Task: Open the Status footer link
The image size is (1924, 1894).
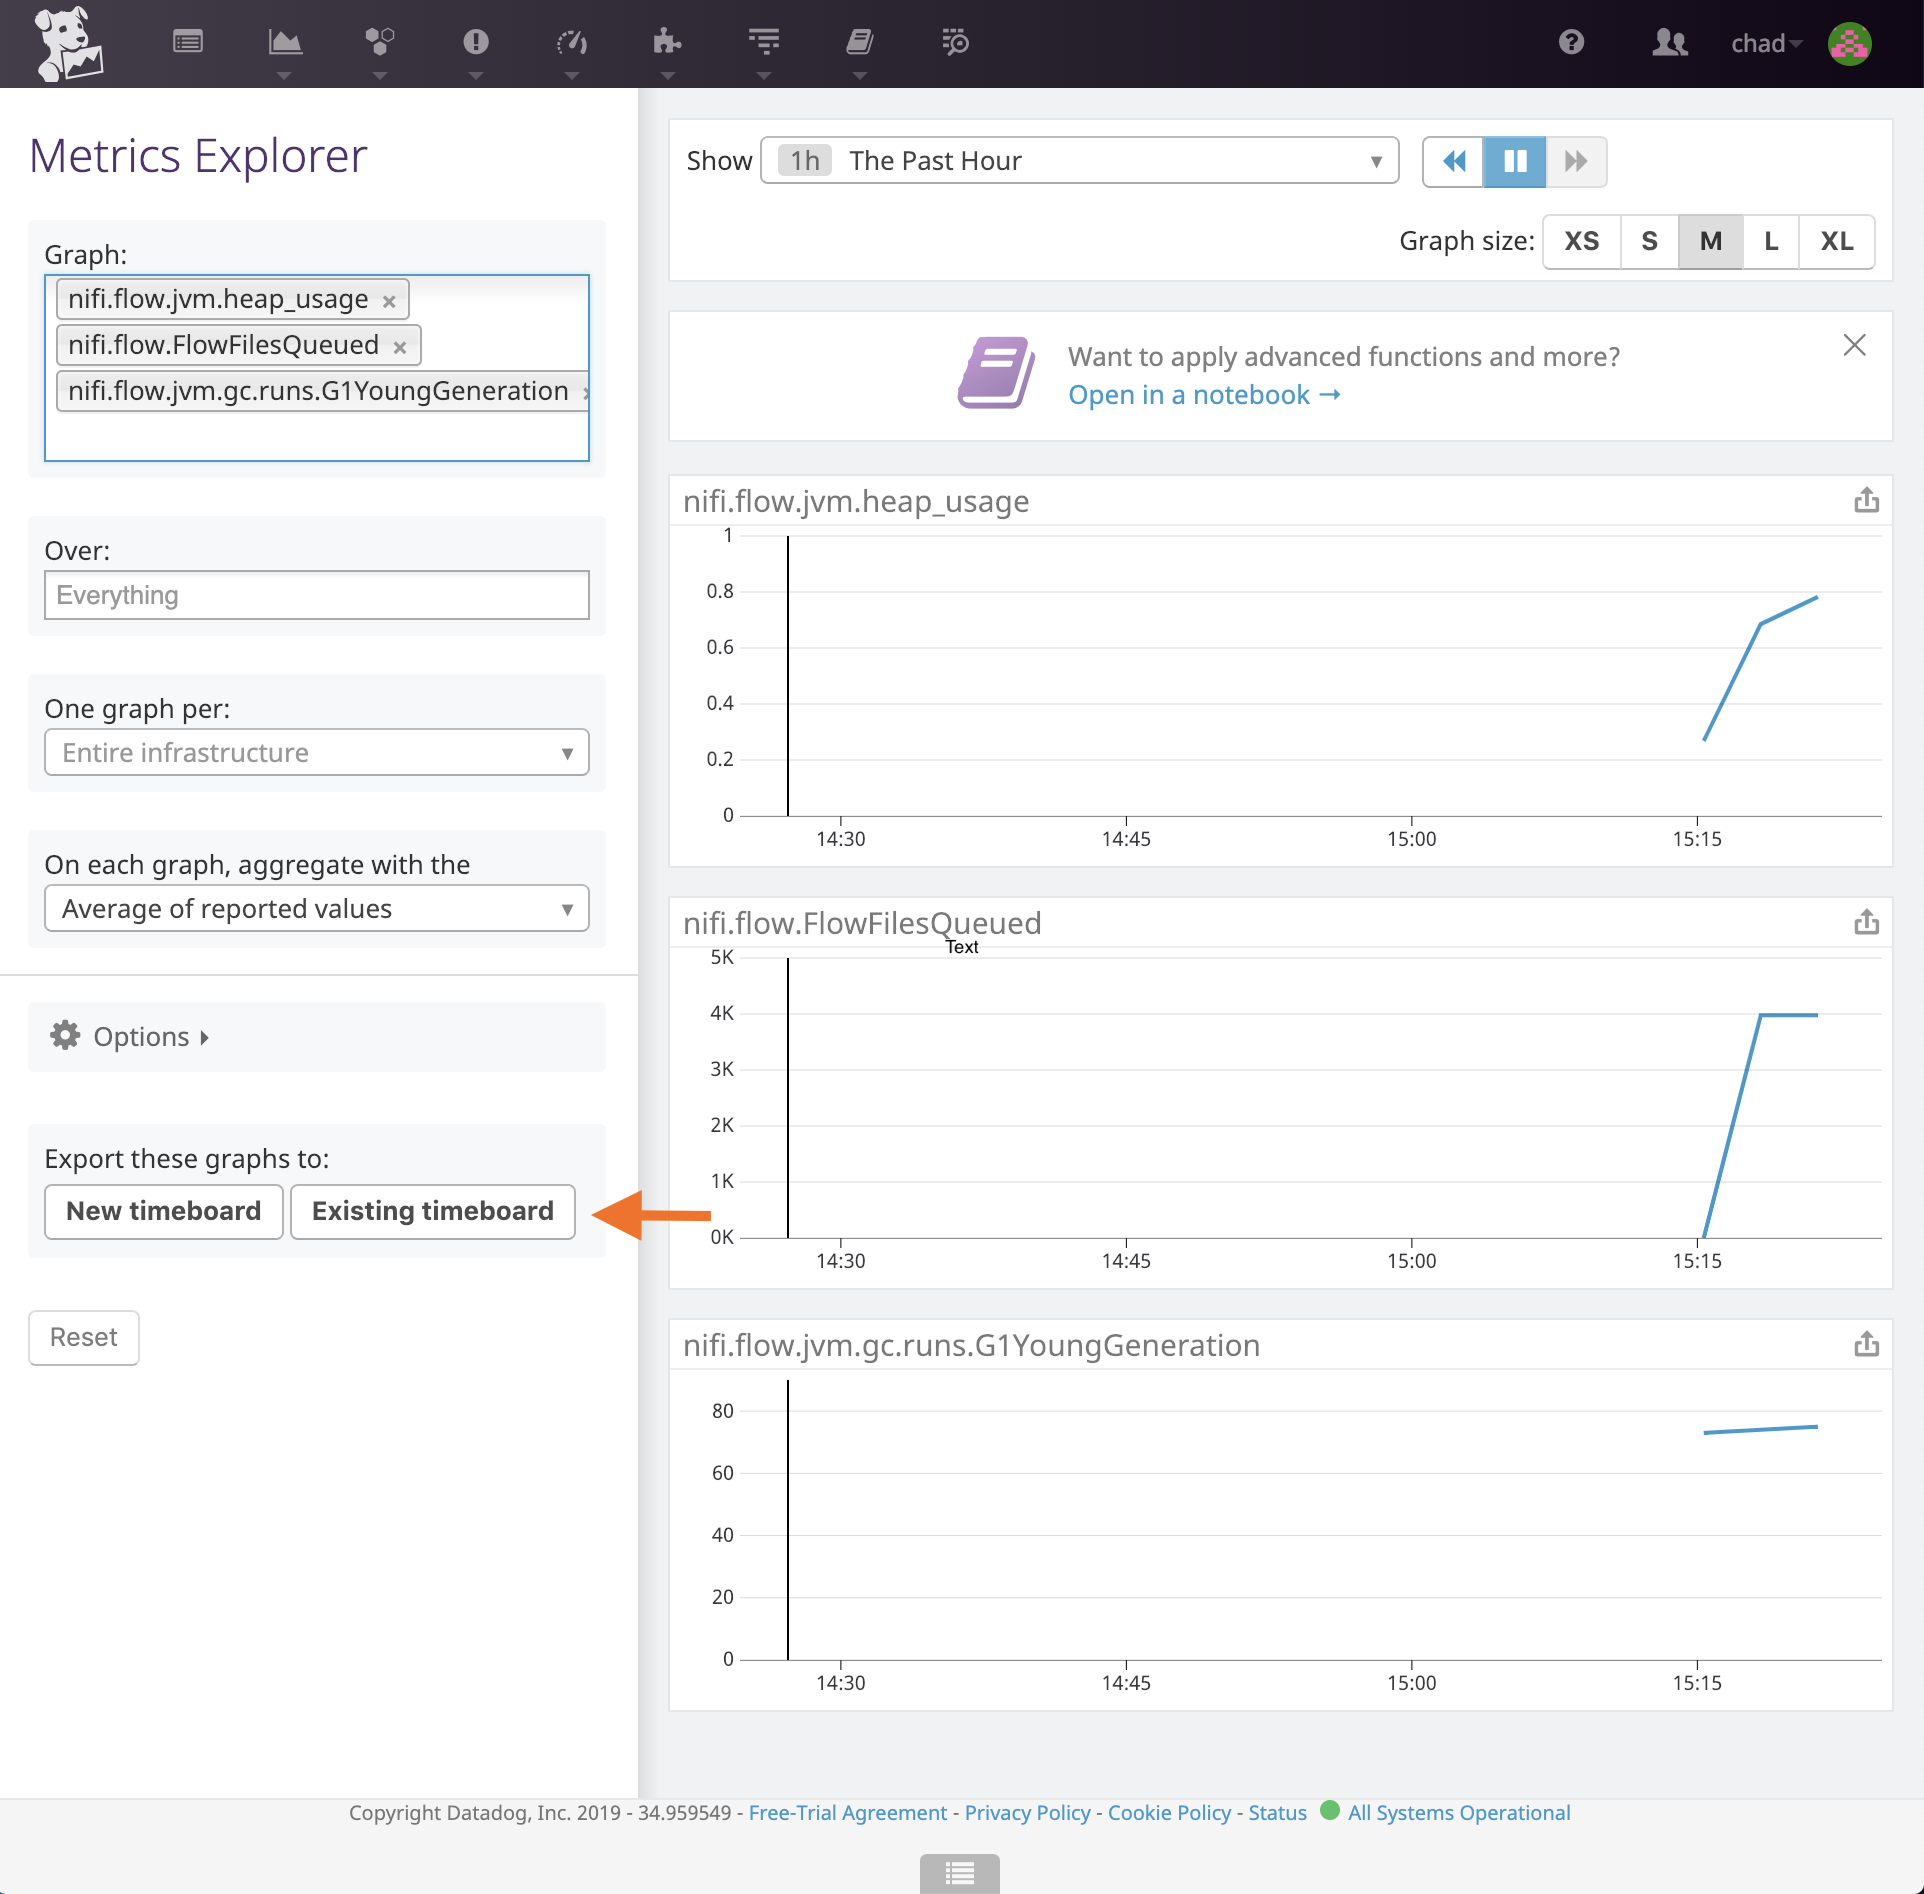Action: tap(1277, 1813)
